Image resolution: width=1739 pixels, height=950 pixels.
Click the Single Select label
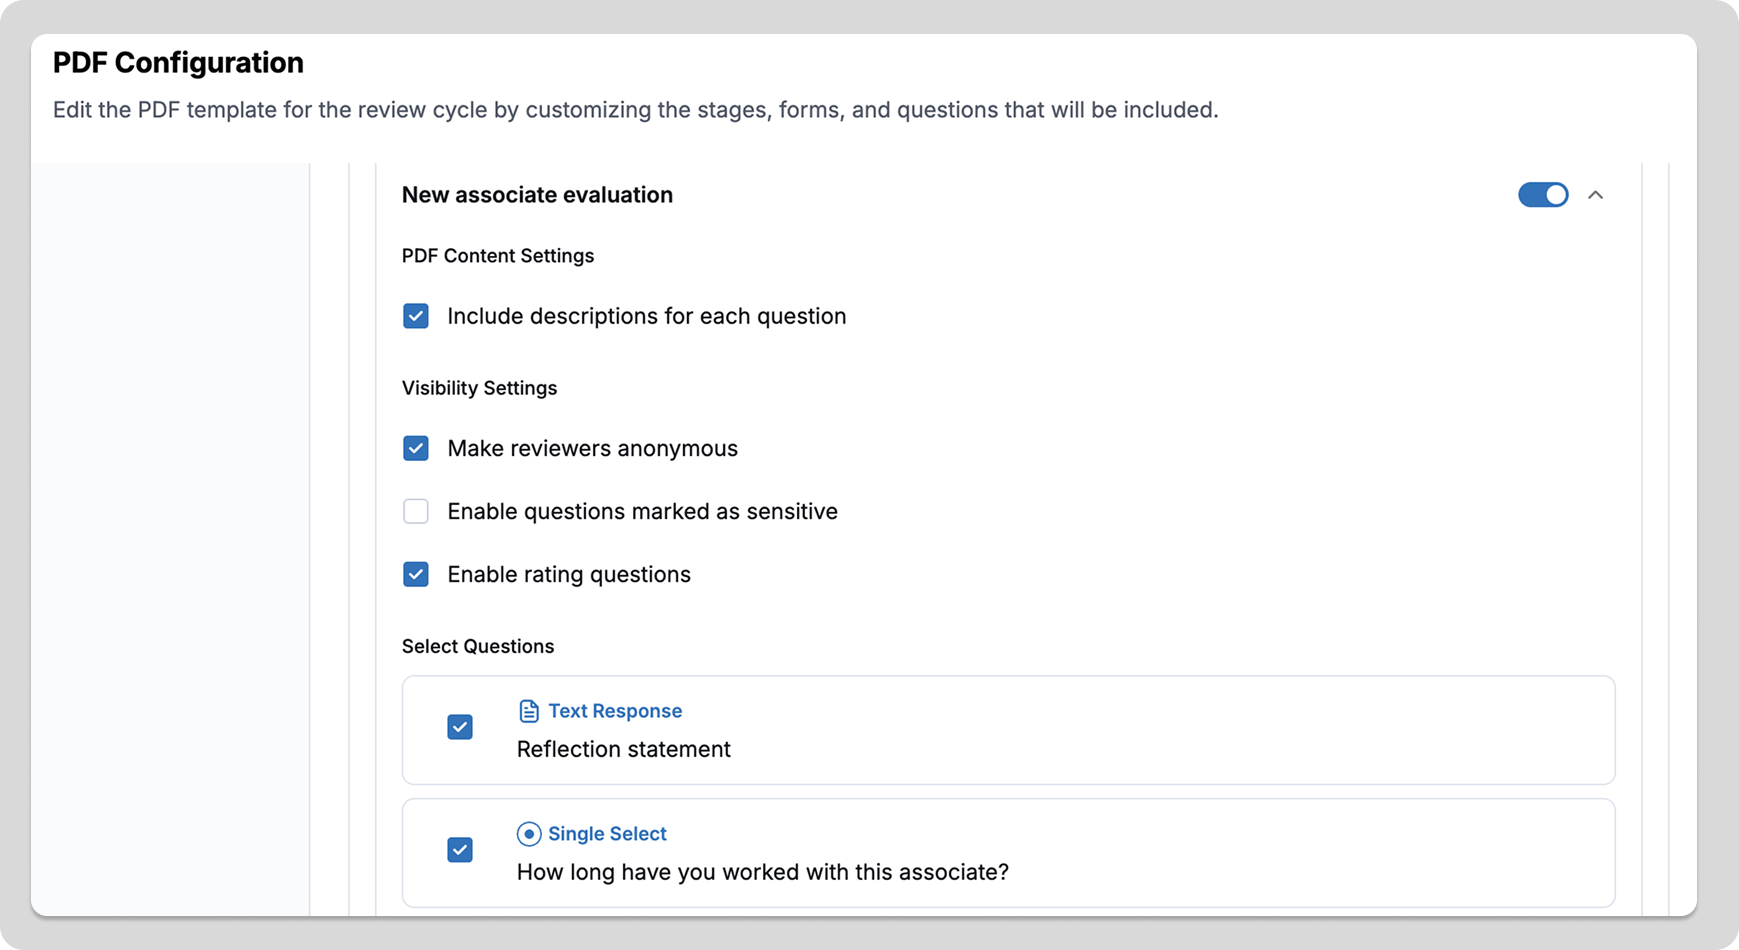tap(607, 834)
